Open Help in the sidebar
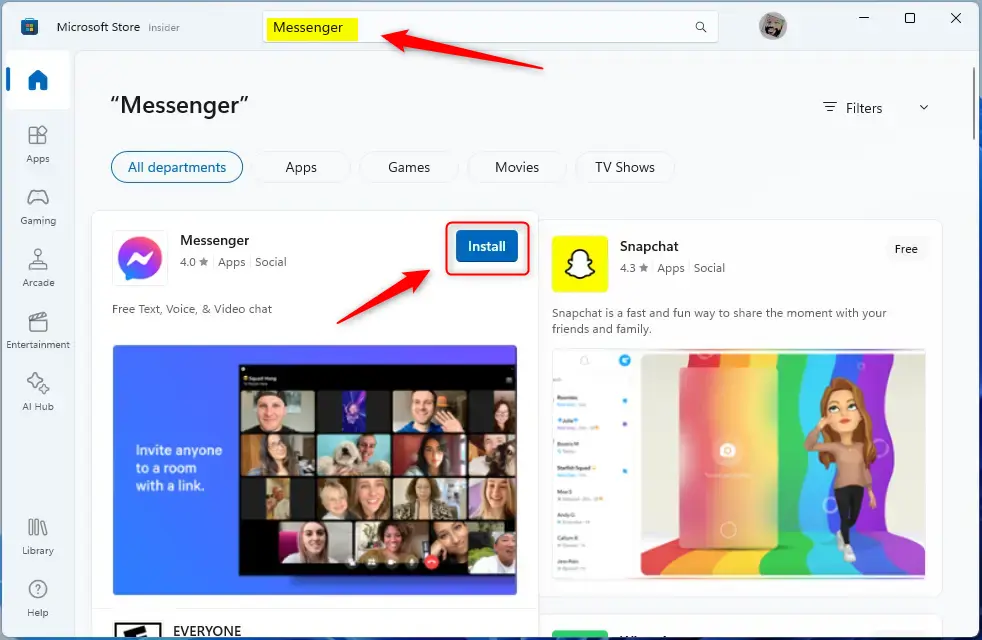 coord(38,599)
